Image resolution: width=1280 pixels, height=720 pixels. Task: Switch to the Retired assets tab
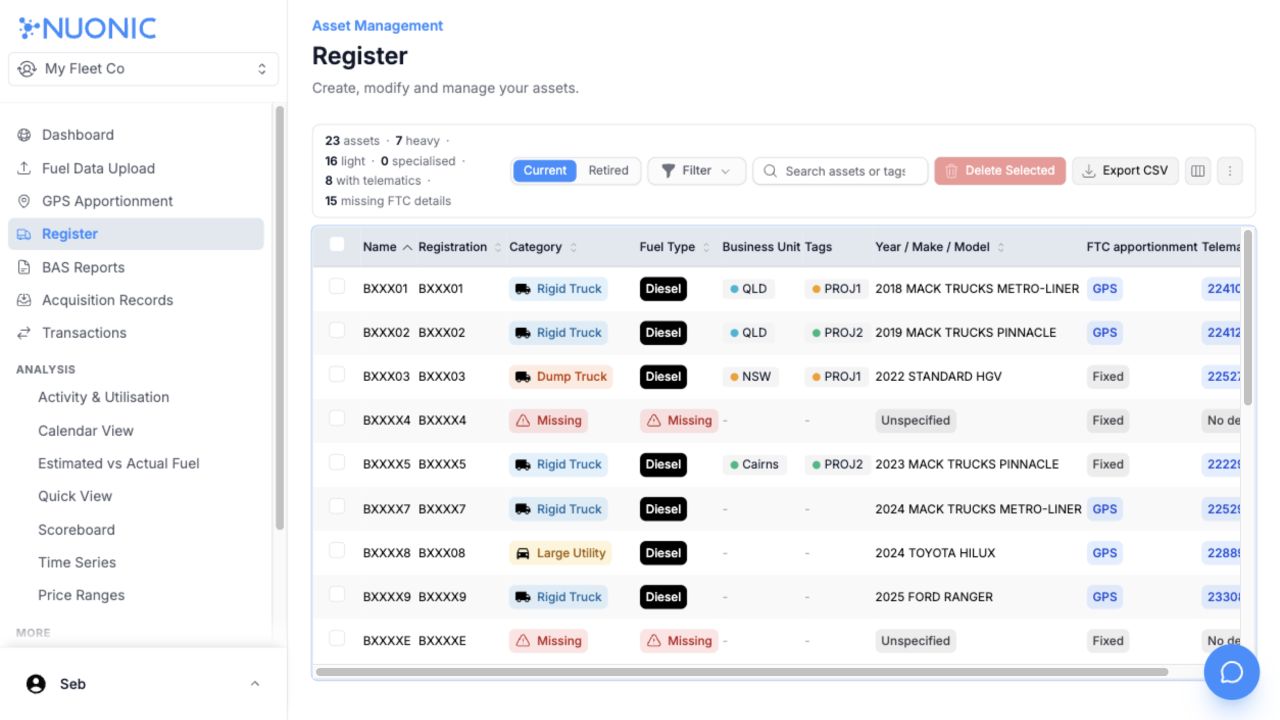tap(608, 171)
